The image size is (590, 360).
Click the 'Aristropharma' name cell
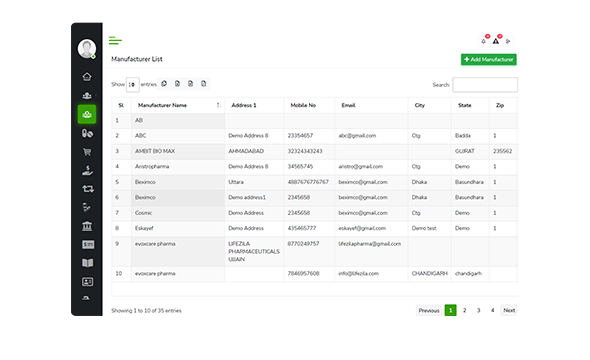[178, 167]
